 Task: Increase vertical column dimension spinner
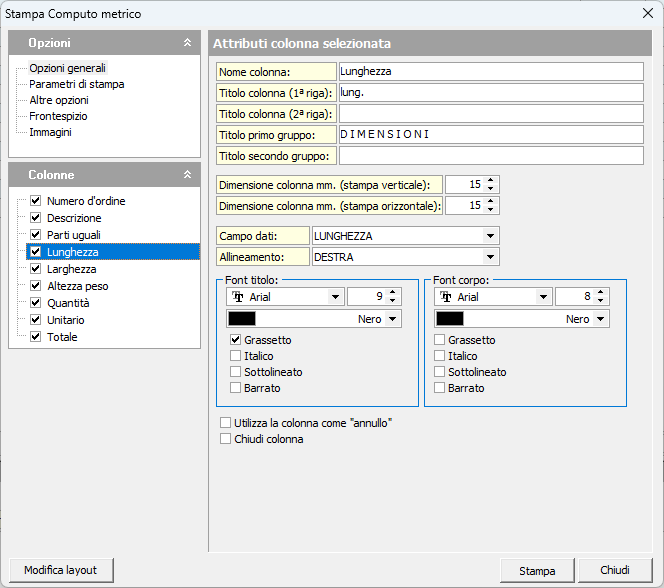(491, 180)
